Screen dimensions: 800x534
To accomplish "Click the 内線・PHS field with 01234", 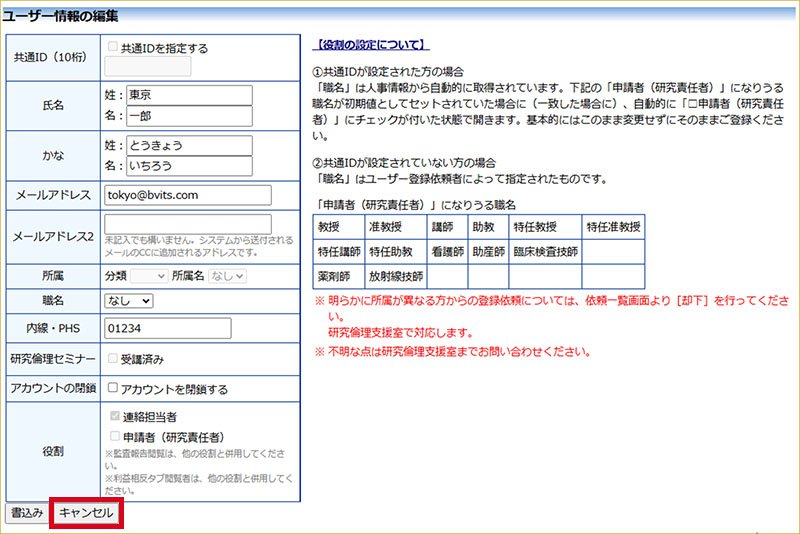I will coord(168,328).
